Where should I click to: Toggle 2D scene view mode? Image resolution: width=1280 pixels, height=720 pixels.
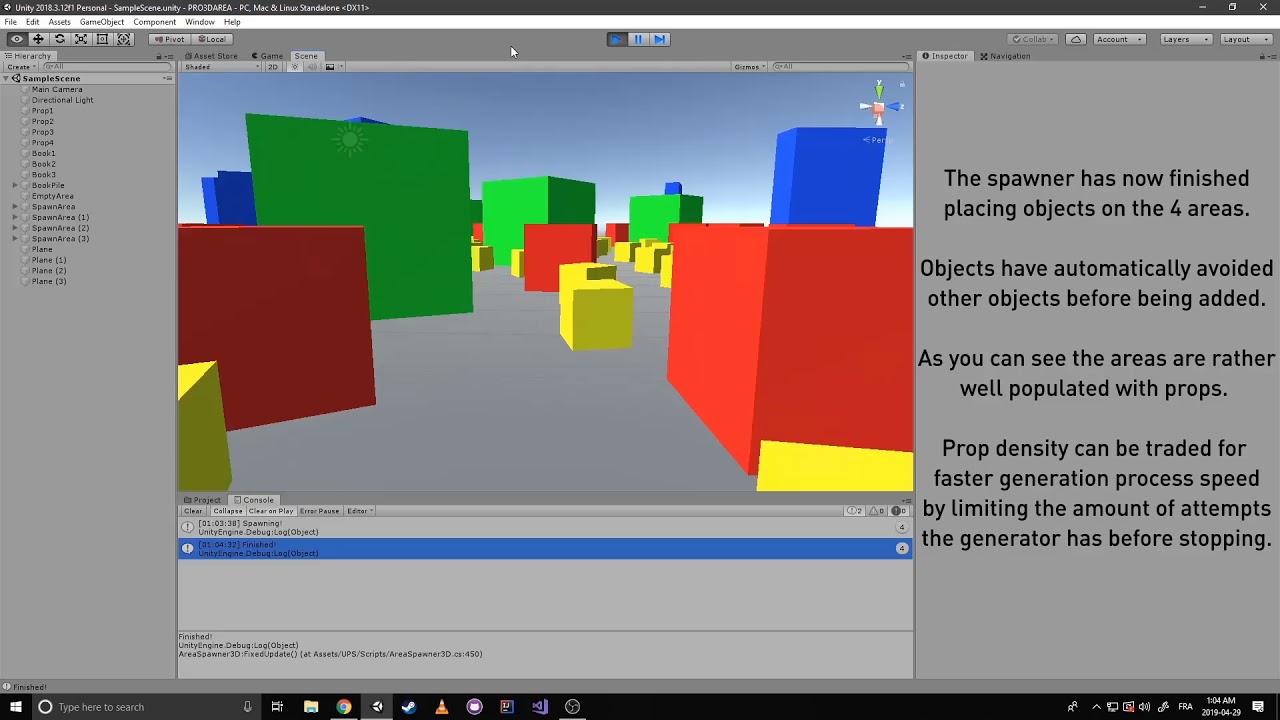pos(272,67)
